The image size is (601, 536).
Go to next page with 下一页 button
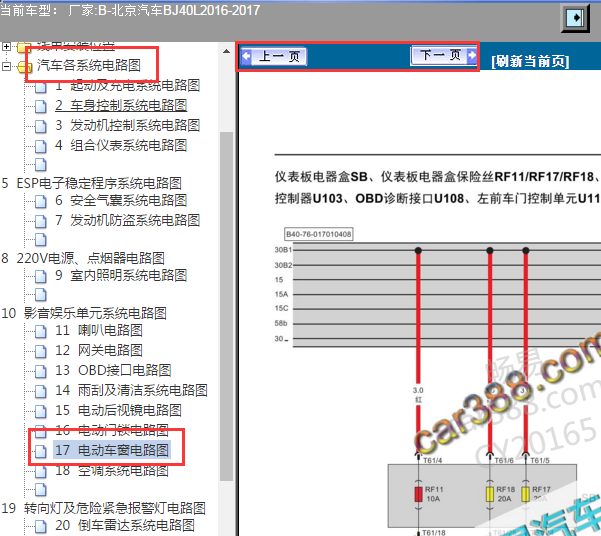[x=443, y=56]
